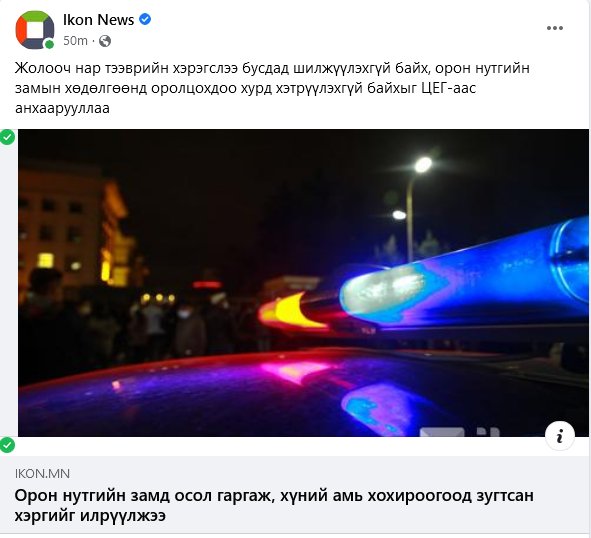Click the globe public audience icon
This screenshot has width=591, height=538.
tap(105, 41)
